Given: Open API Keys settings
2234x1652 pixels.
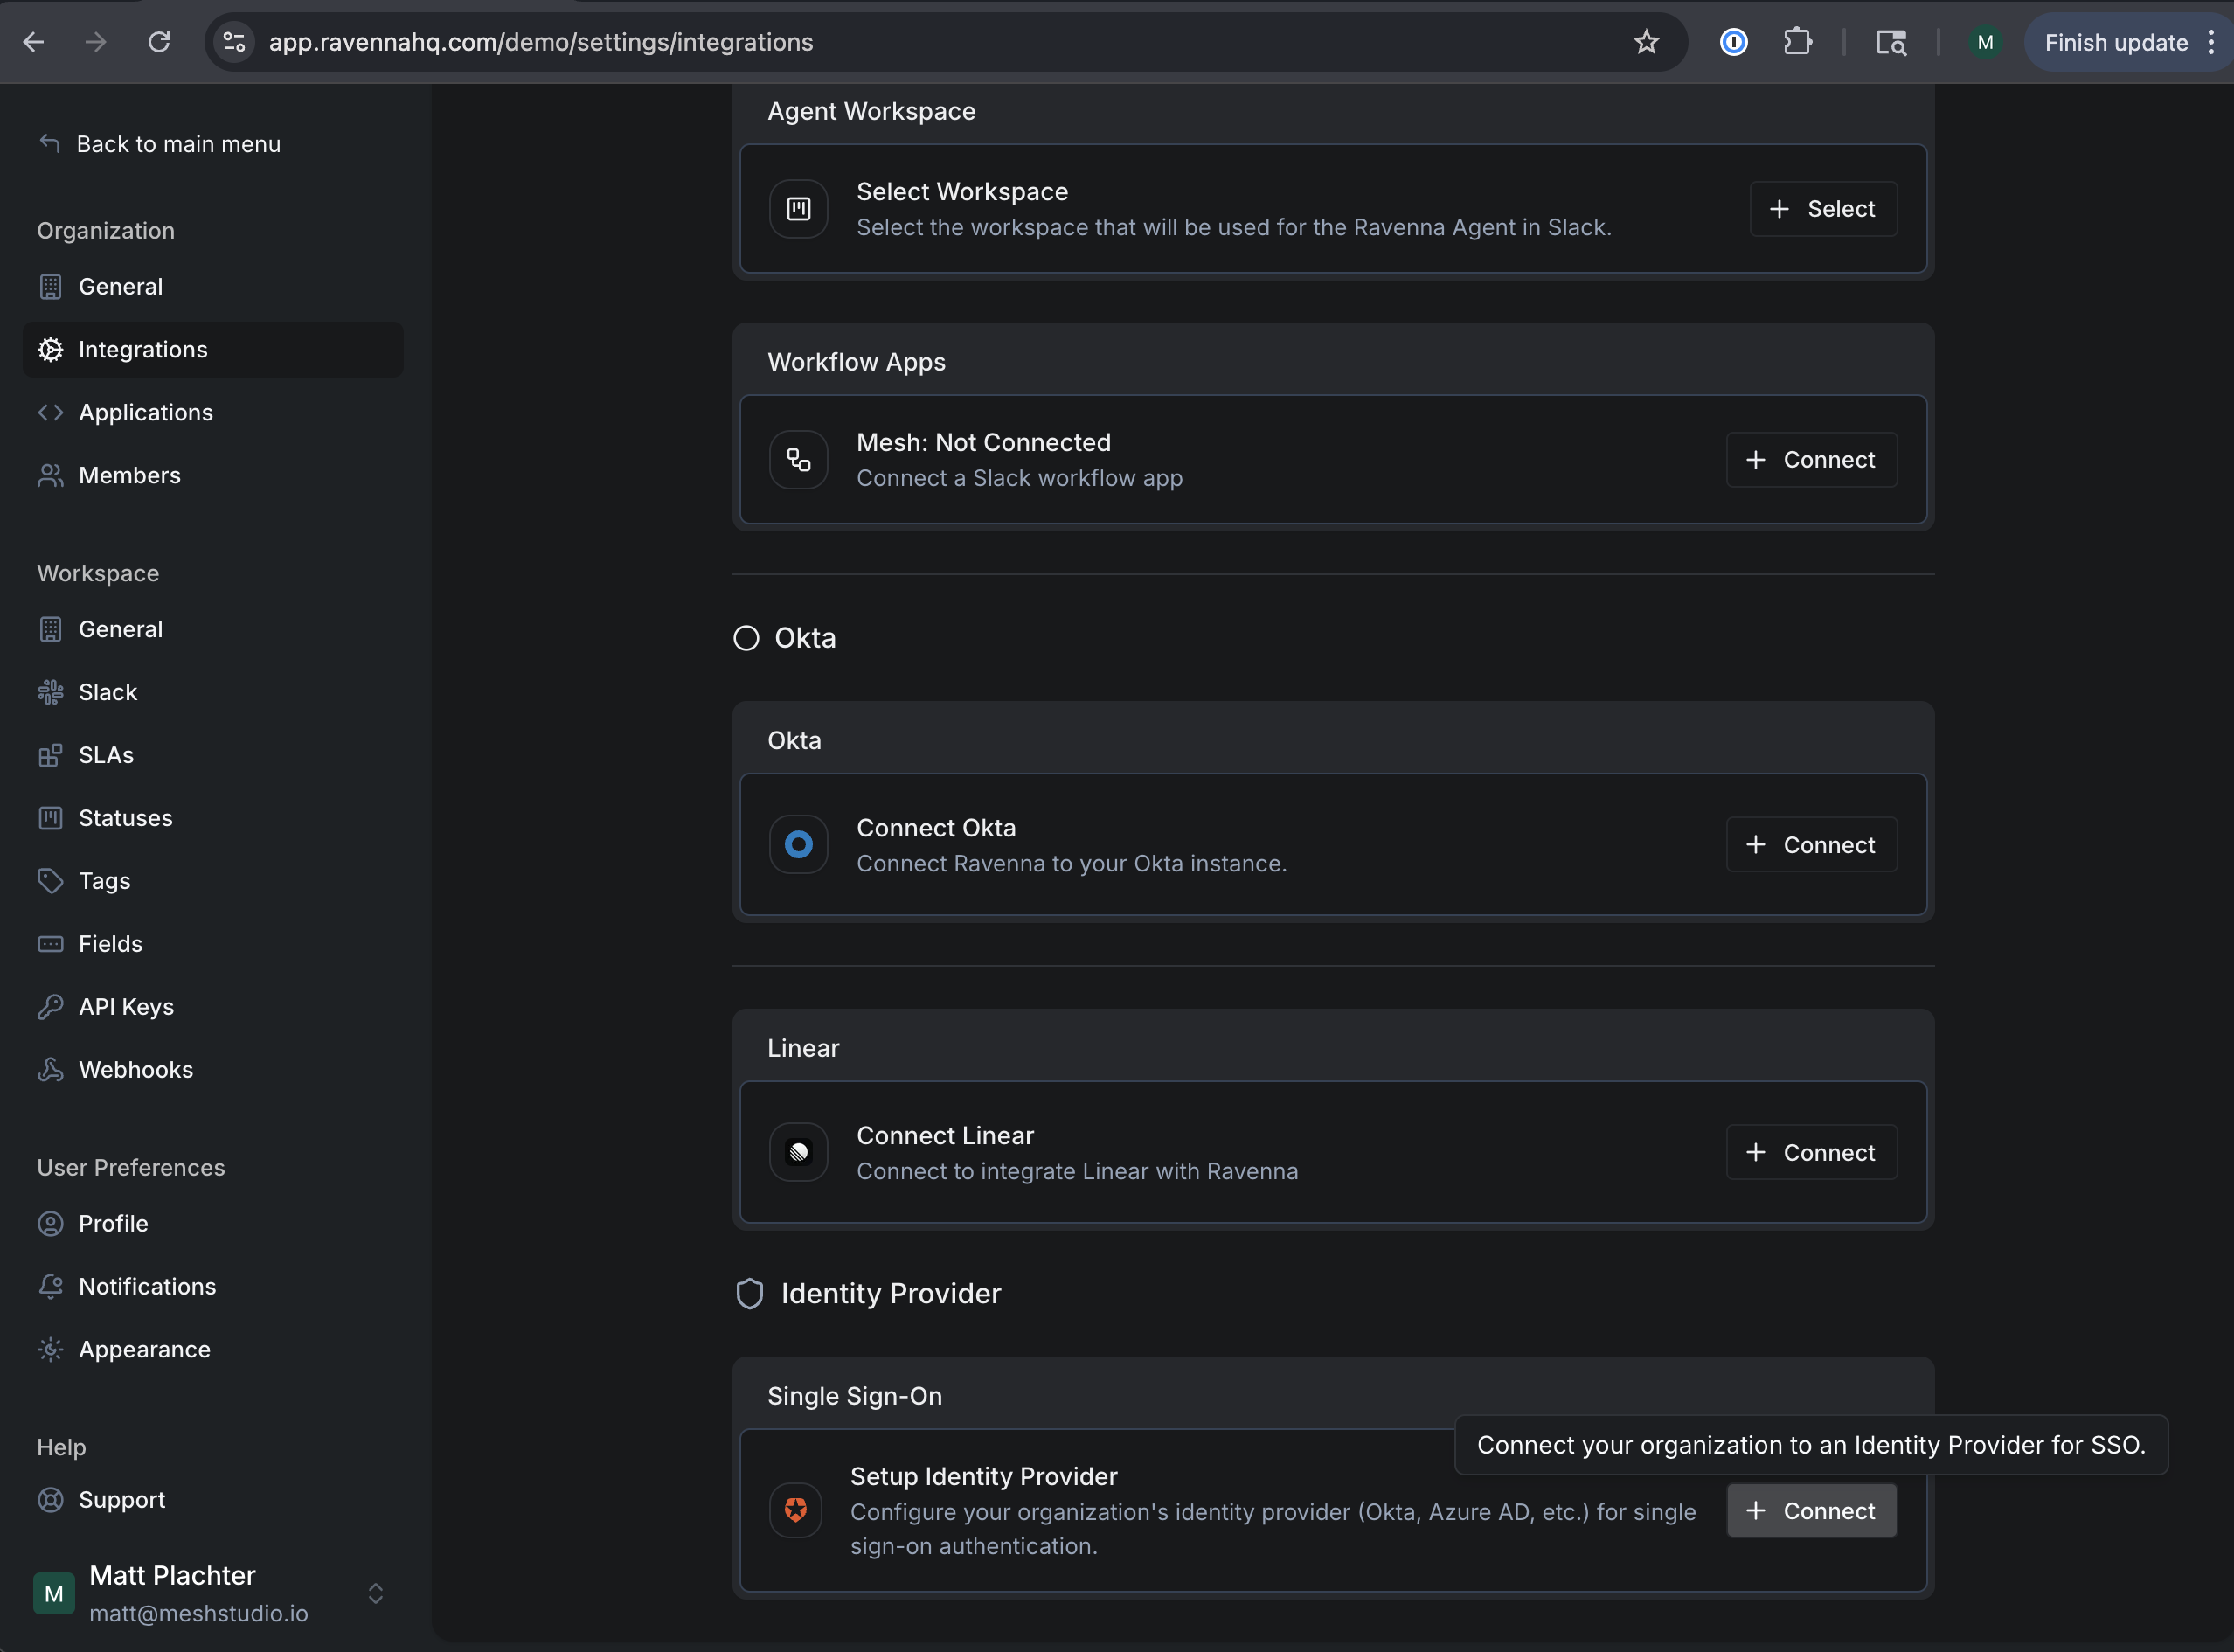Looking at the screenshot, I should (x=126, y=1007).
